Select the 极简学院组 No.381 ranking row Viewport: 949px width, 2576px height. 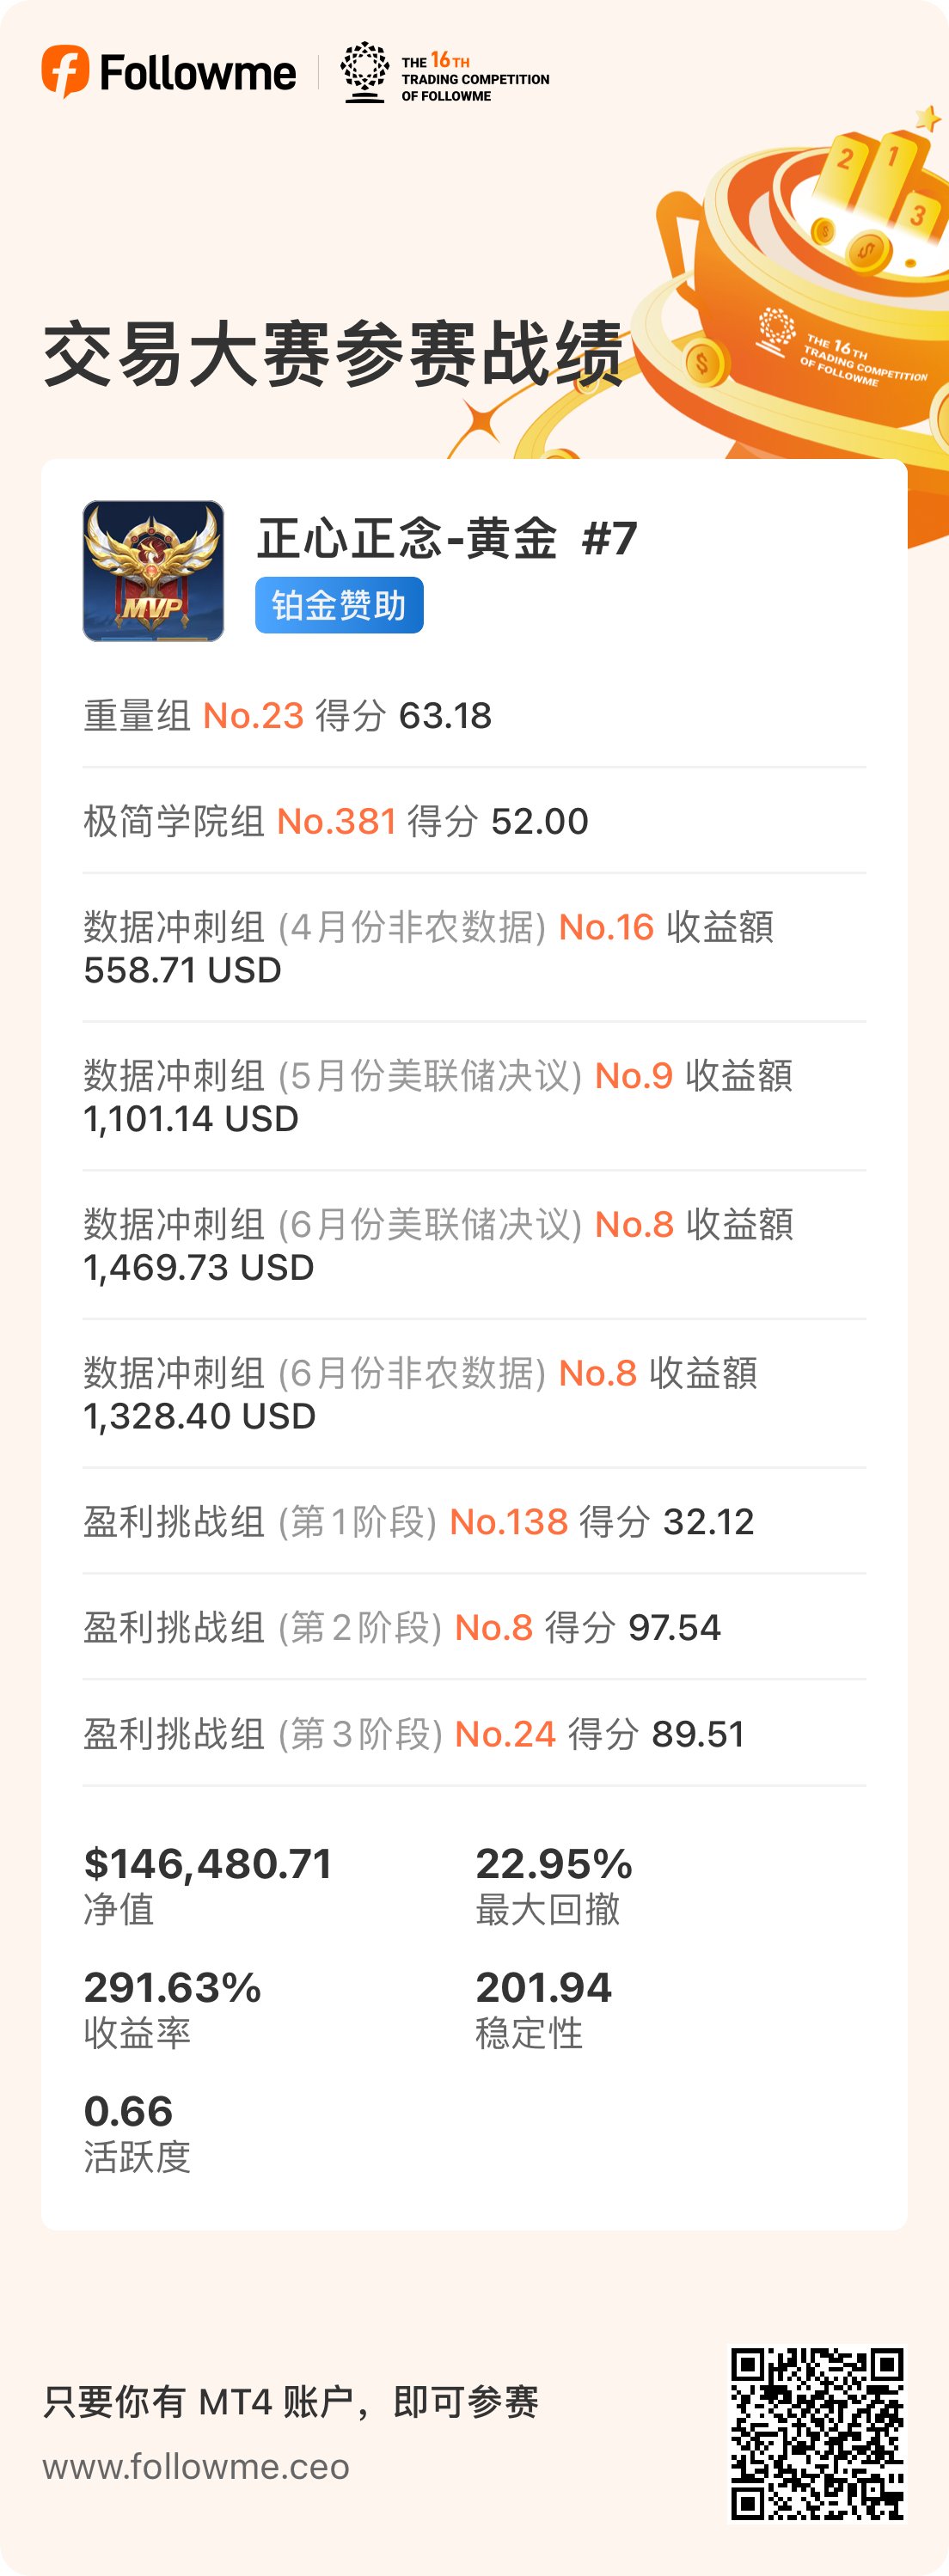[x=474, y=821]
